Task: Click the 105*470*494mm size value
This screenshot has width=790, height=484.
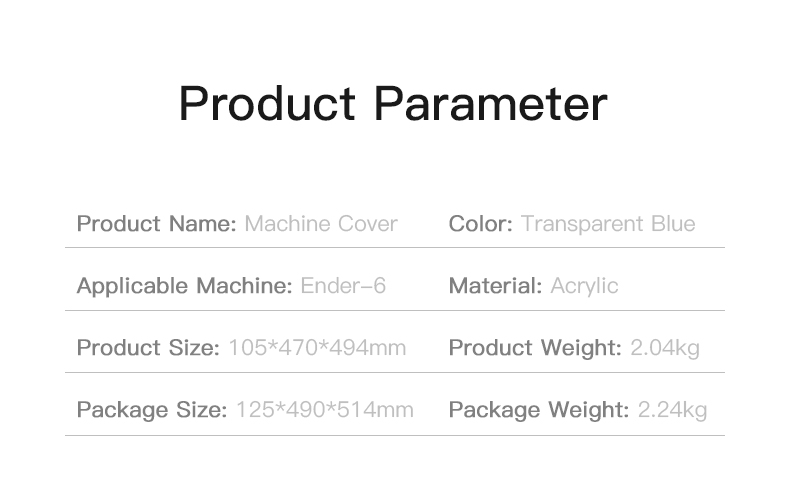Action: click(317, 348)
